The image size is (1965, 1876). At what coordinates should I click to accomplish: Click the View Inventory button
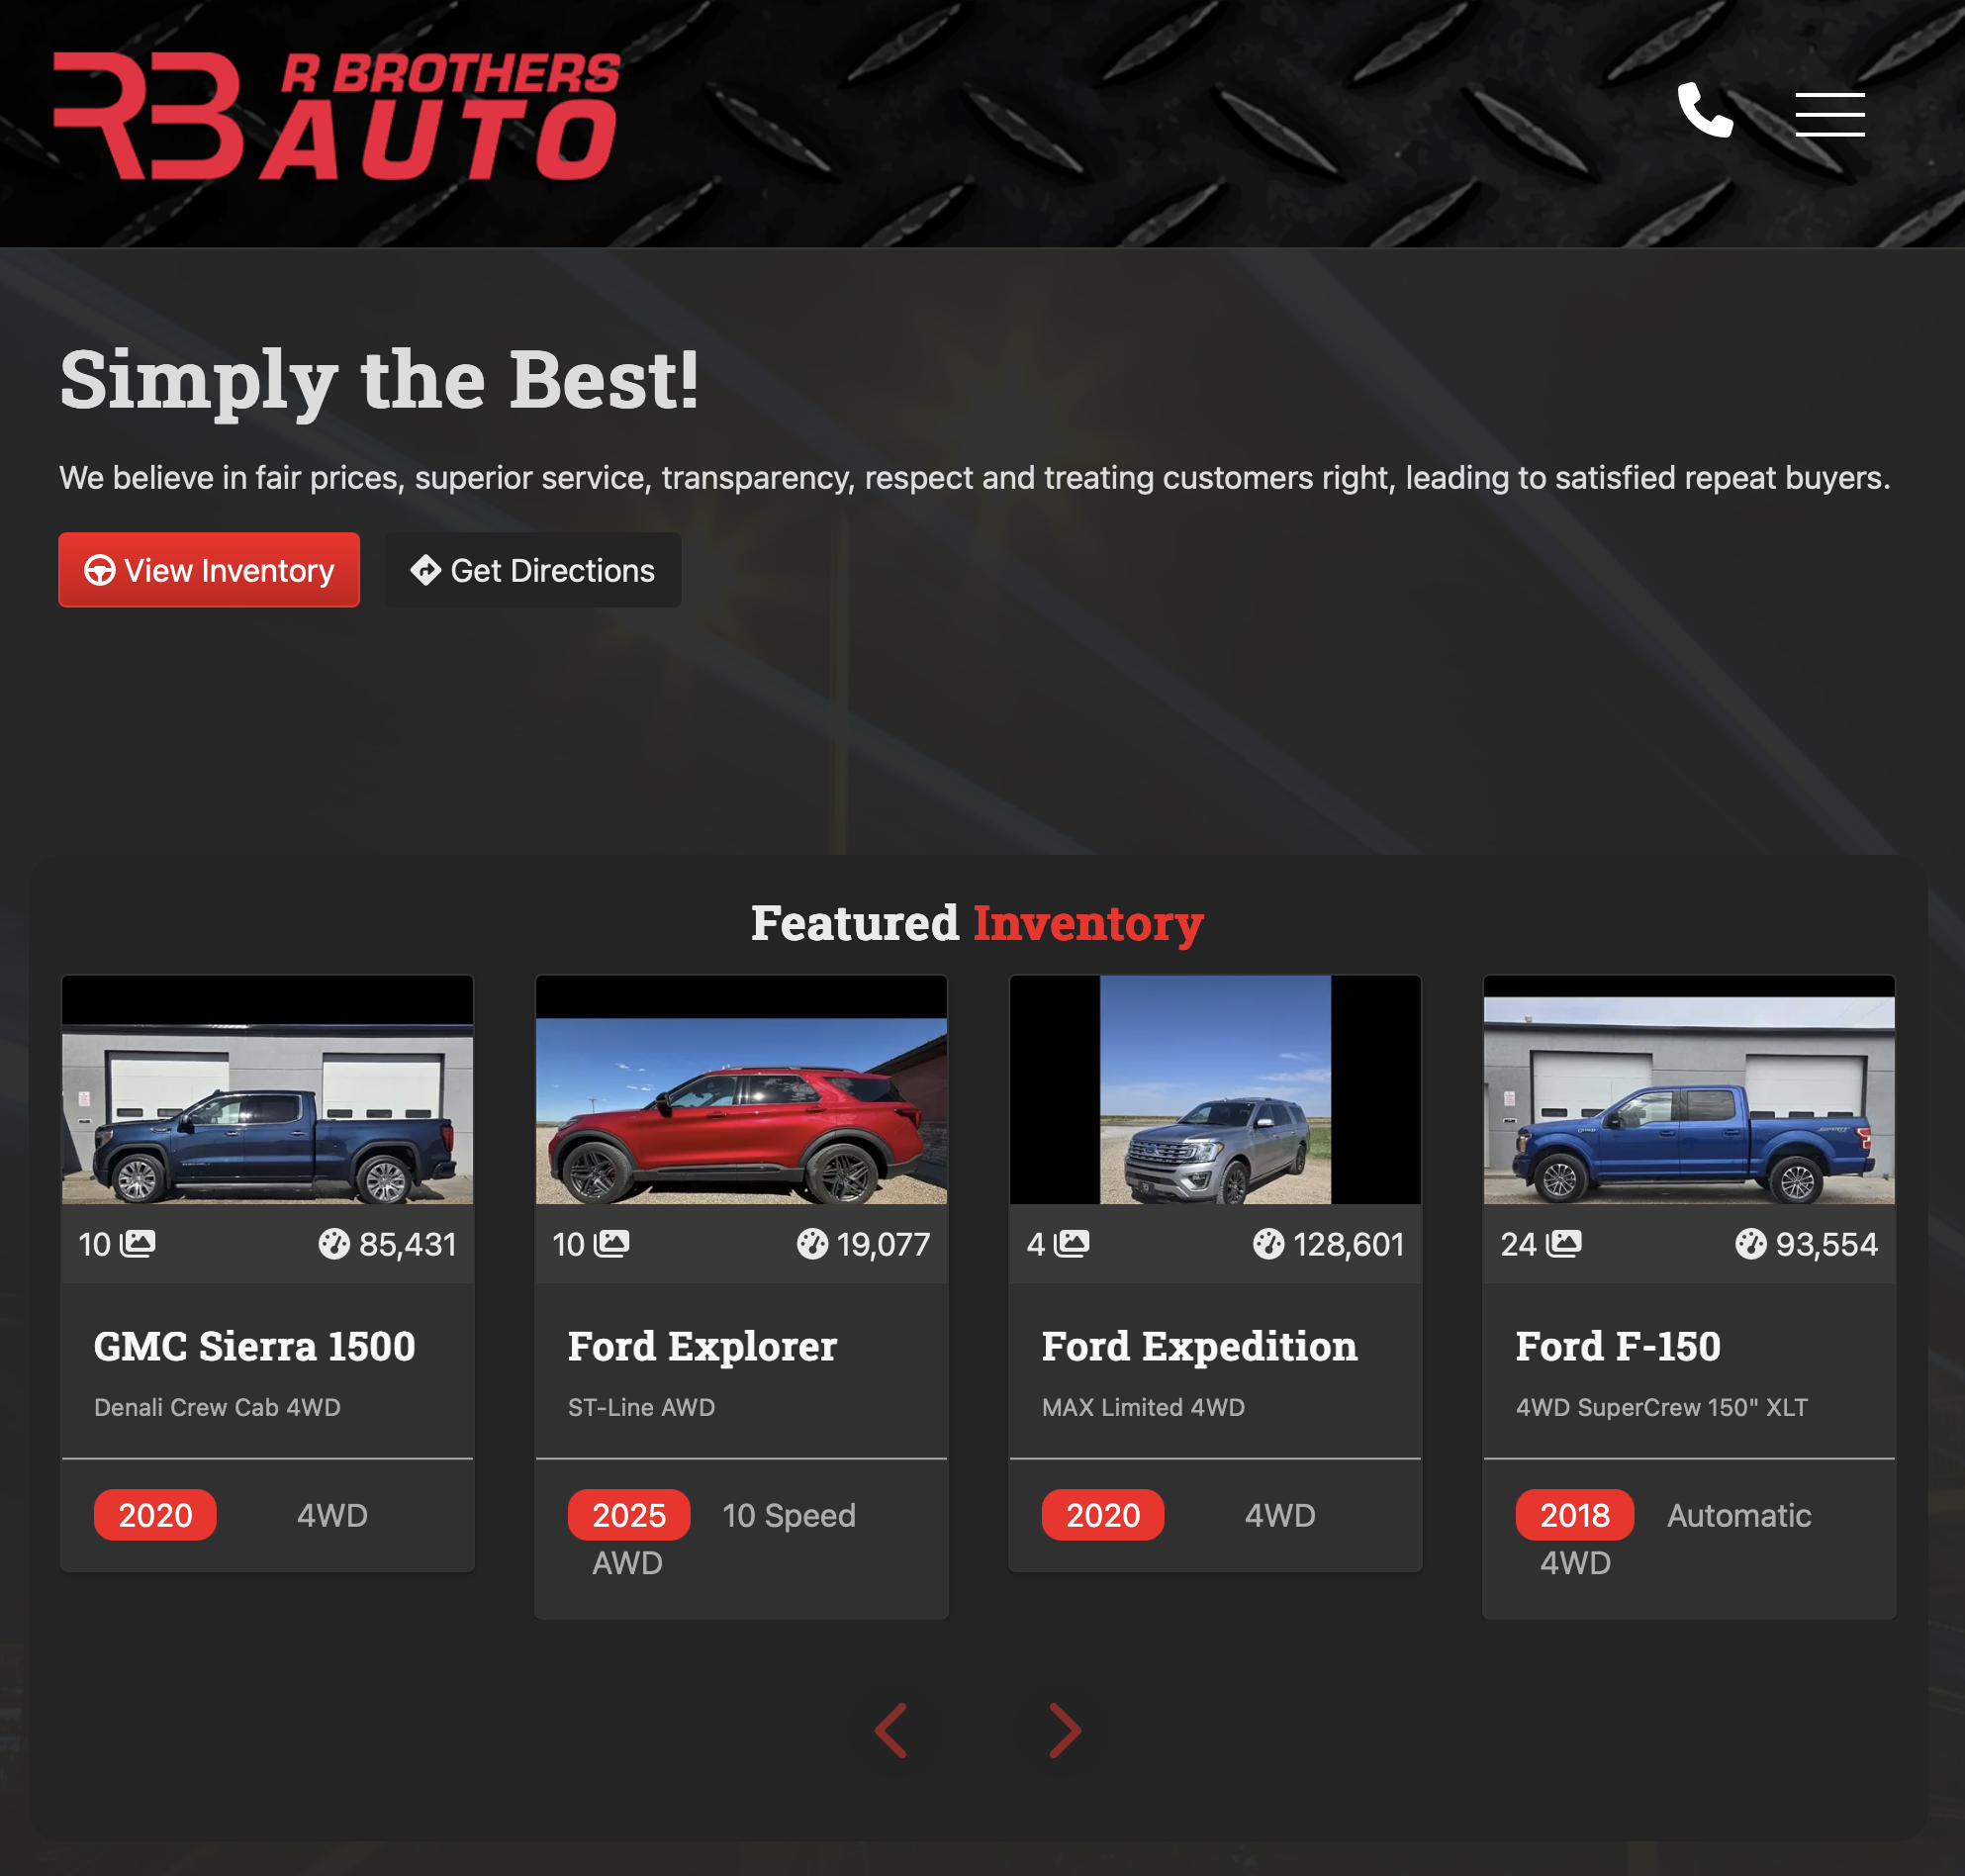point(209,570)
